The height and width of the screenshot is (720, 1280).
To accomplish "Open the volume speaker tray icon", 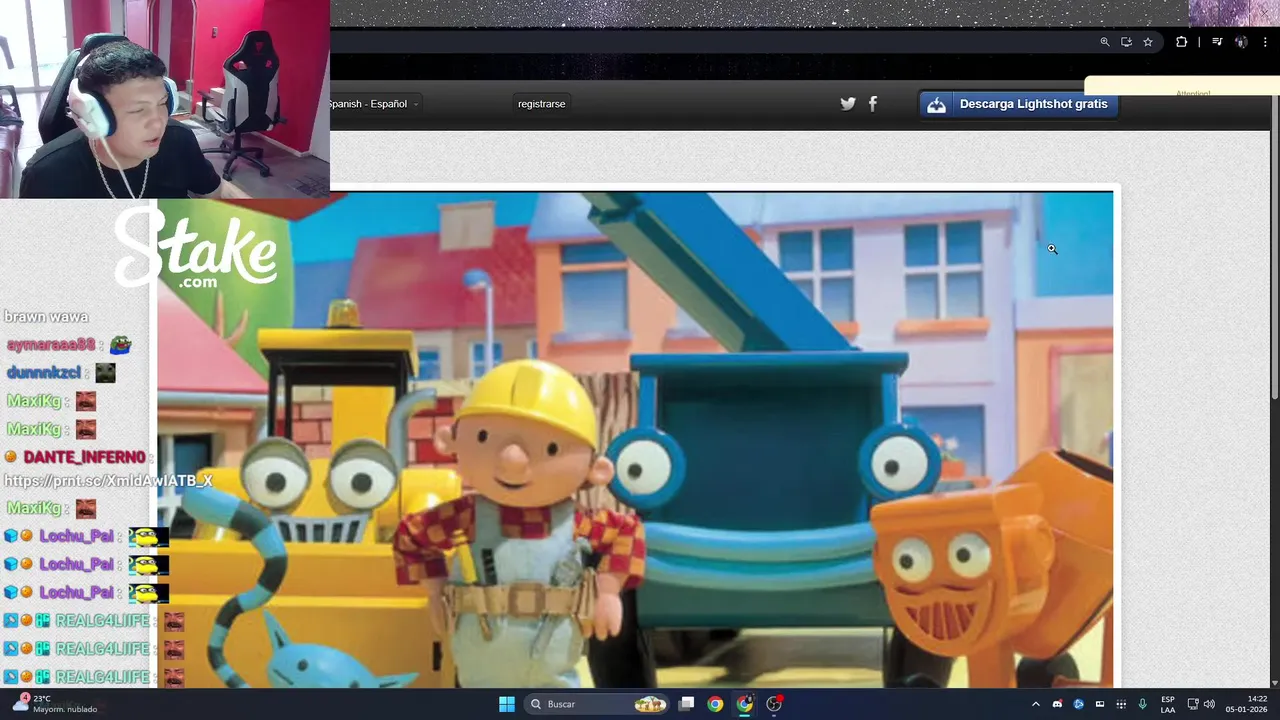I will pos(1209,704).
